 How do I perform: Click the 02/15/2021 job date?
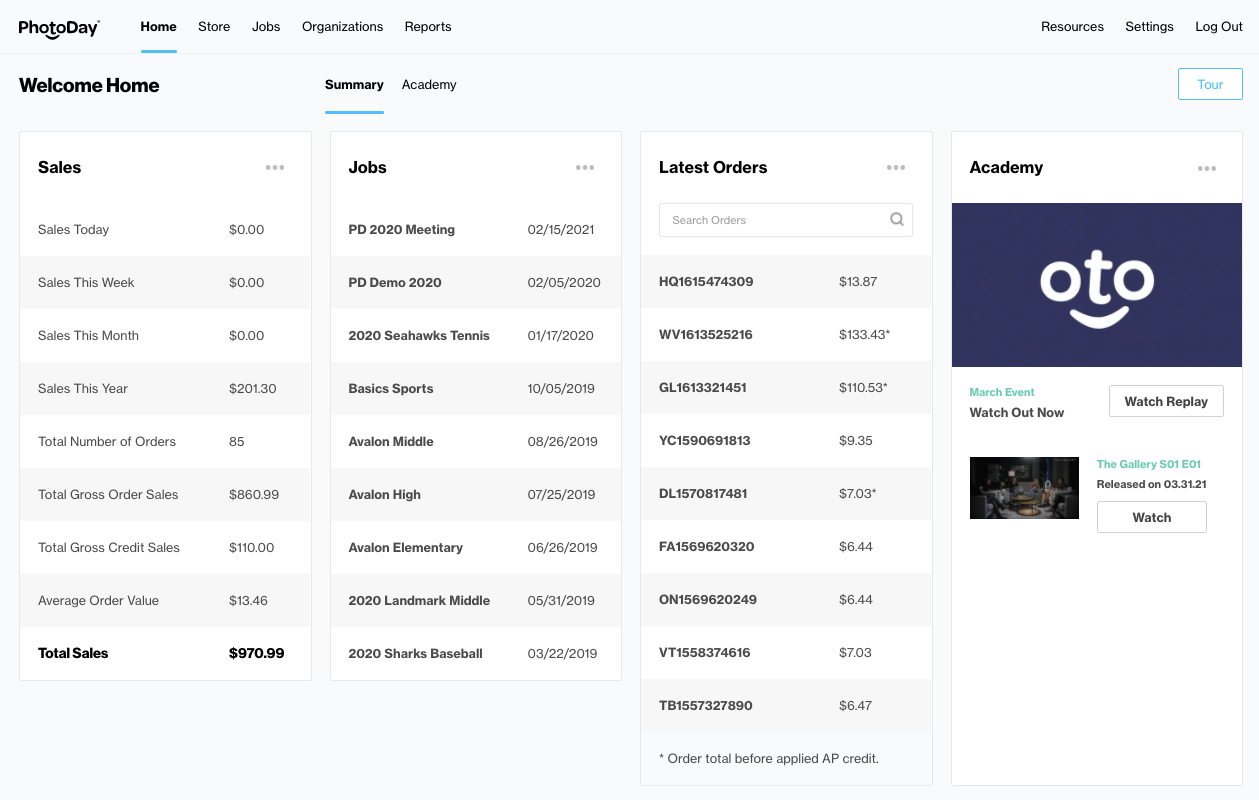561,229
